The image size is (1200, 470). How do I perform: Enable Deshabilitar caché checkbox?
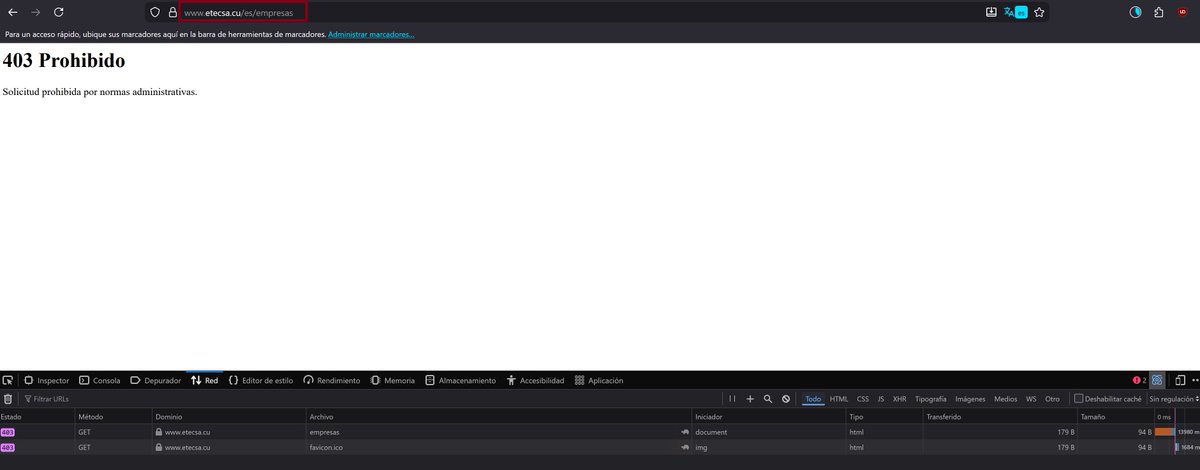click(1079, 398)
